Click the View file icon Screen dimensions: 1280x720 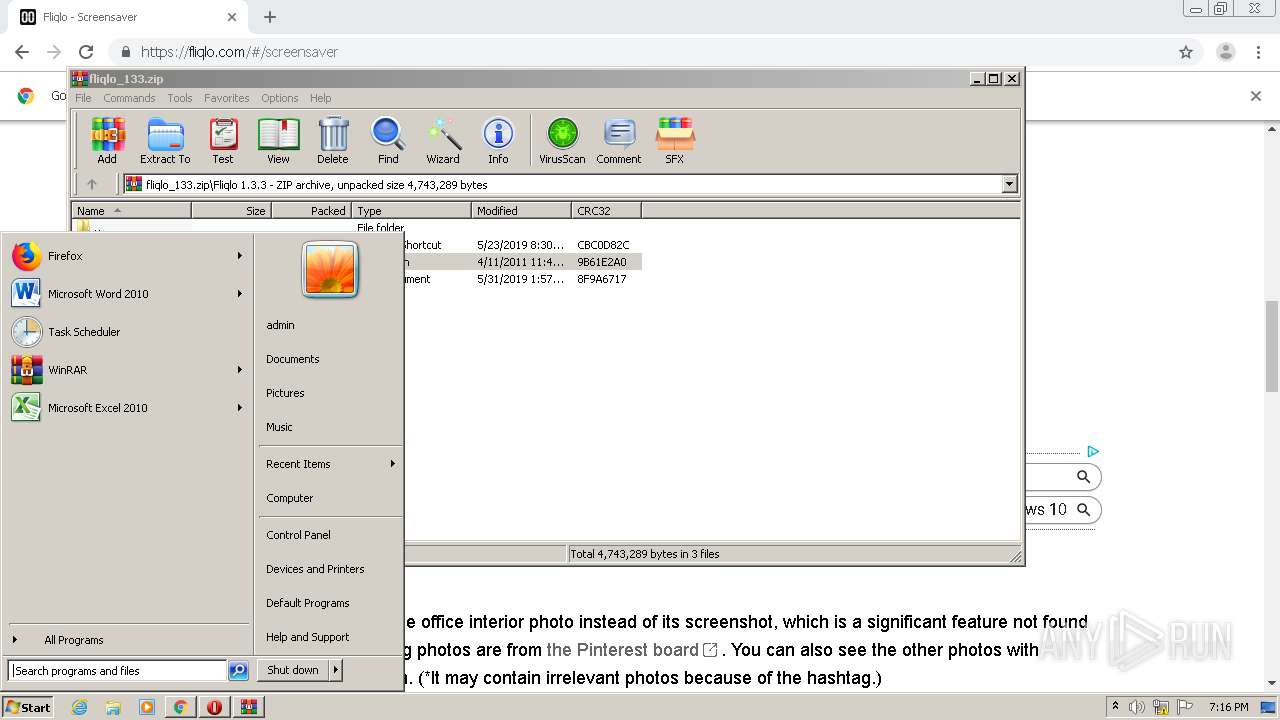click(x=278, y=140)
